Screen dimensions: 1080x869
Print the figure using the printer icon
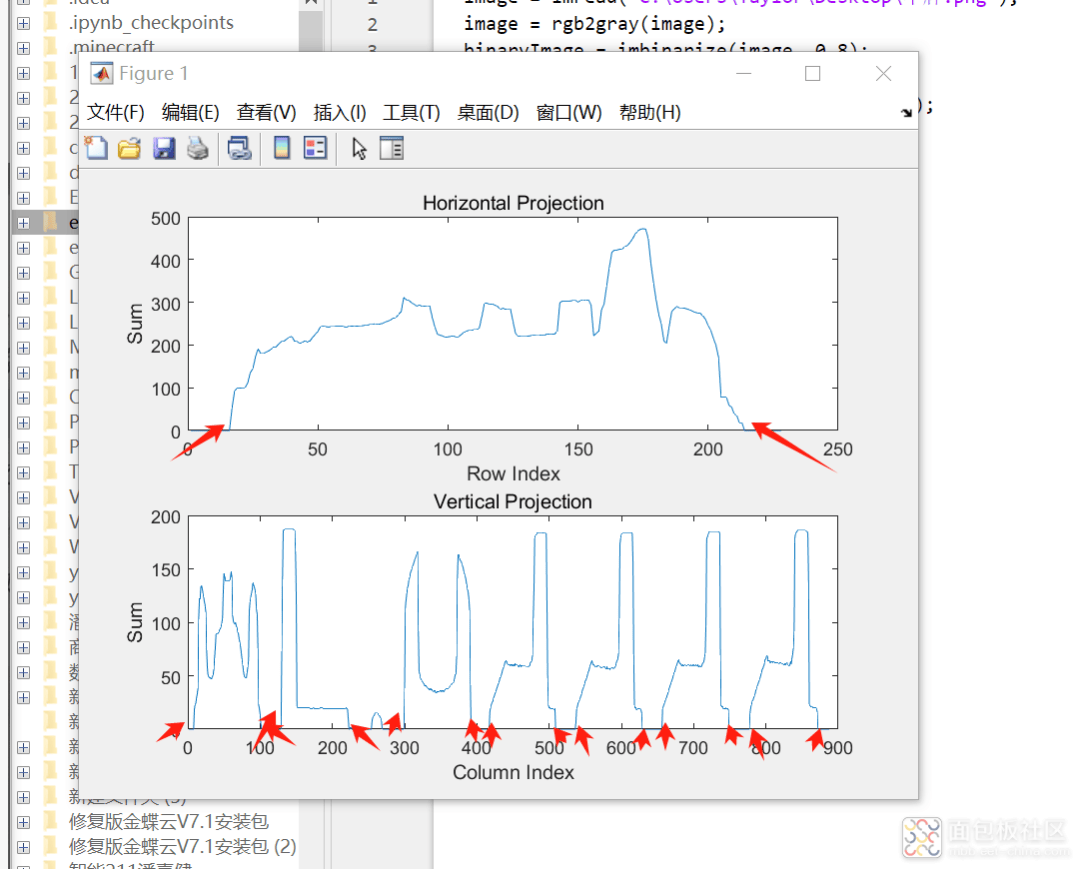point(198,149)
